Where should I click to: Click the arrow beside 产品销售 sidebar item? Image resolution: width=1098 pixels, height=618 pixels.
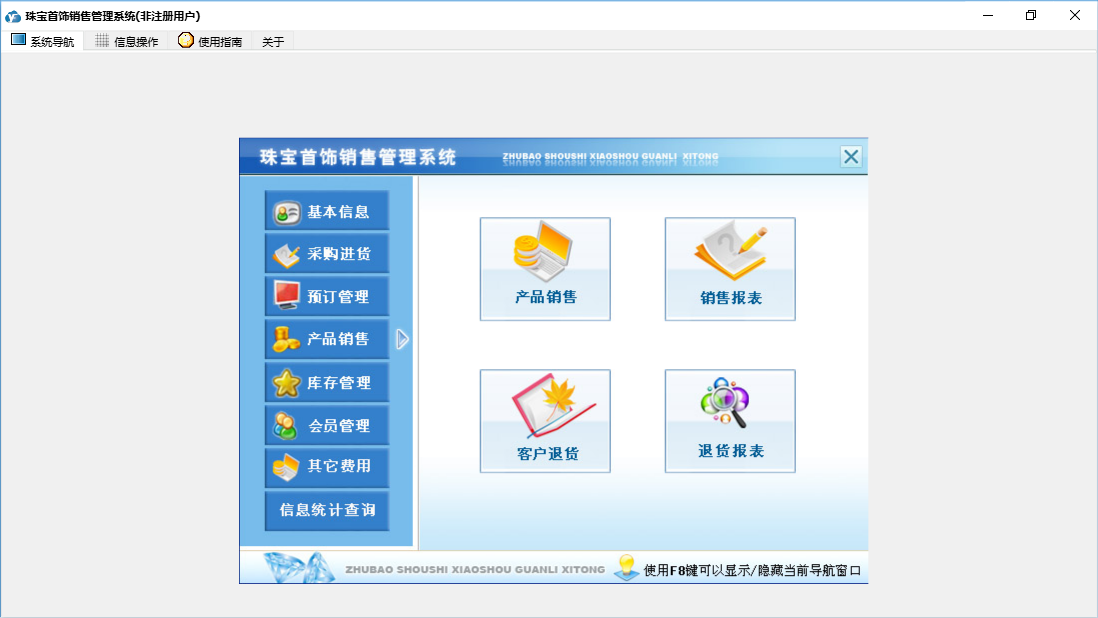[402, 339]
